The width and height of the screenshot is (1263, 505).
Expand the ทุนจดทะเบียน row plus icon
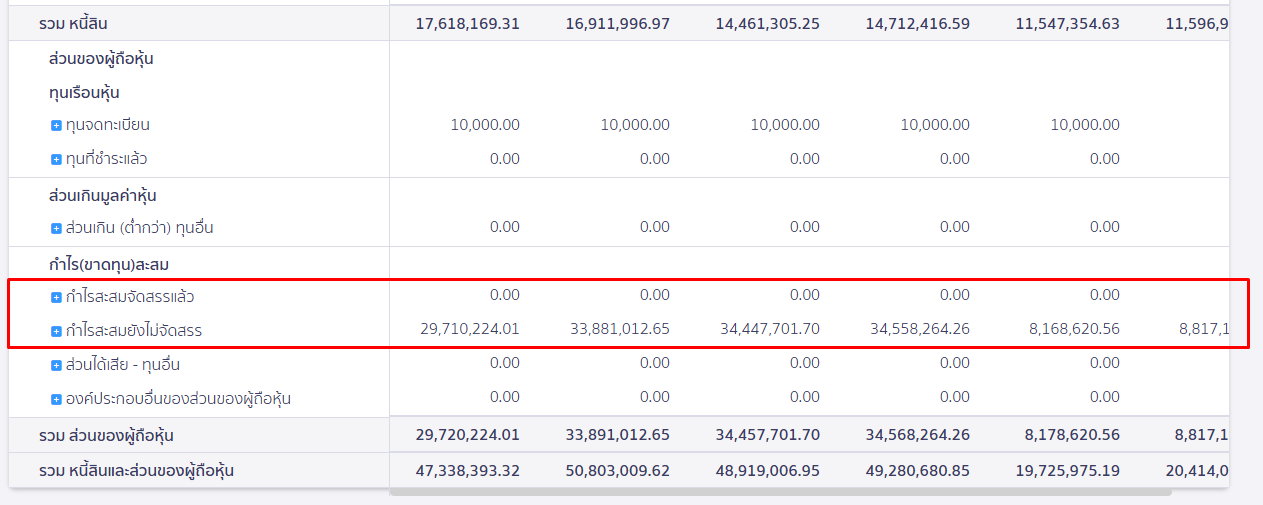(x=57, y=126)
